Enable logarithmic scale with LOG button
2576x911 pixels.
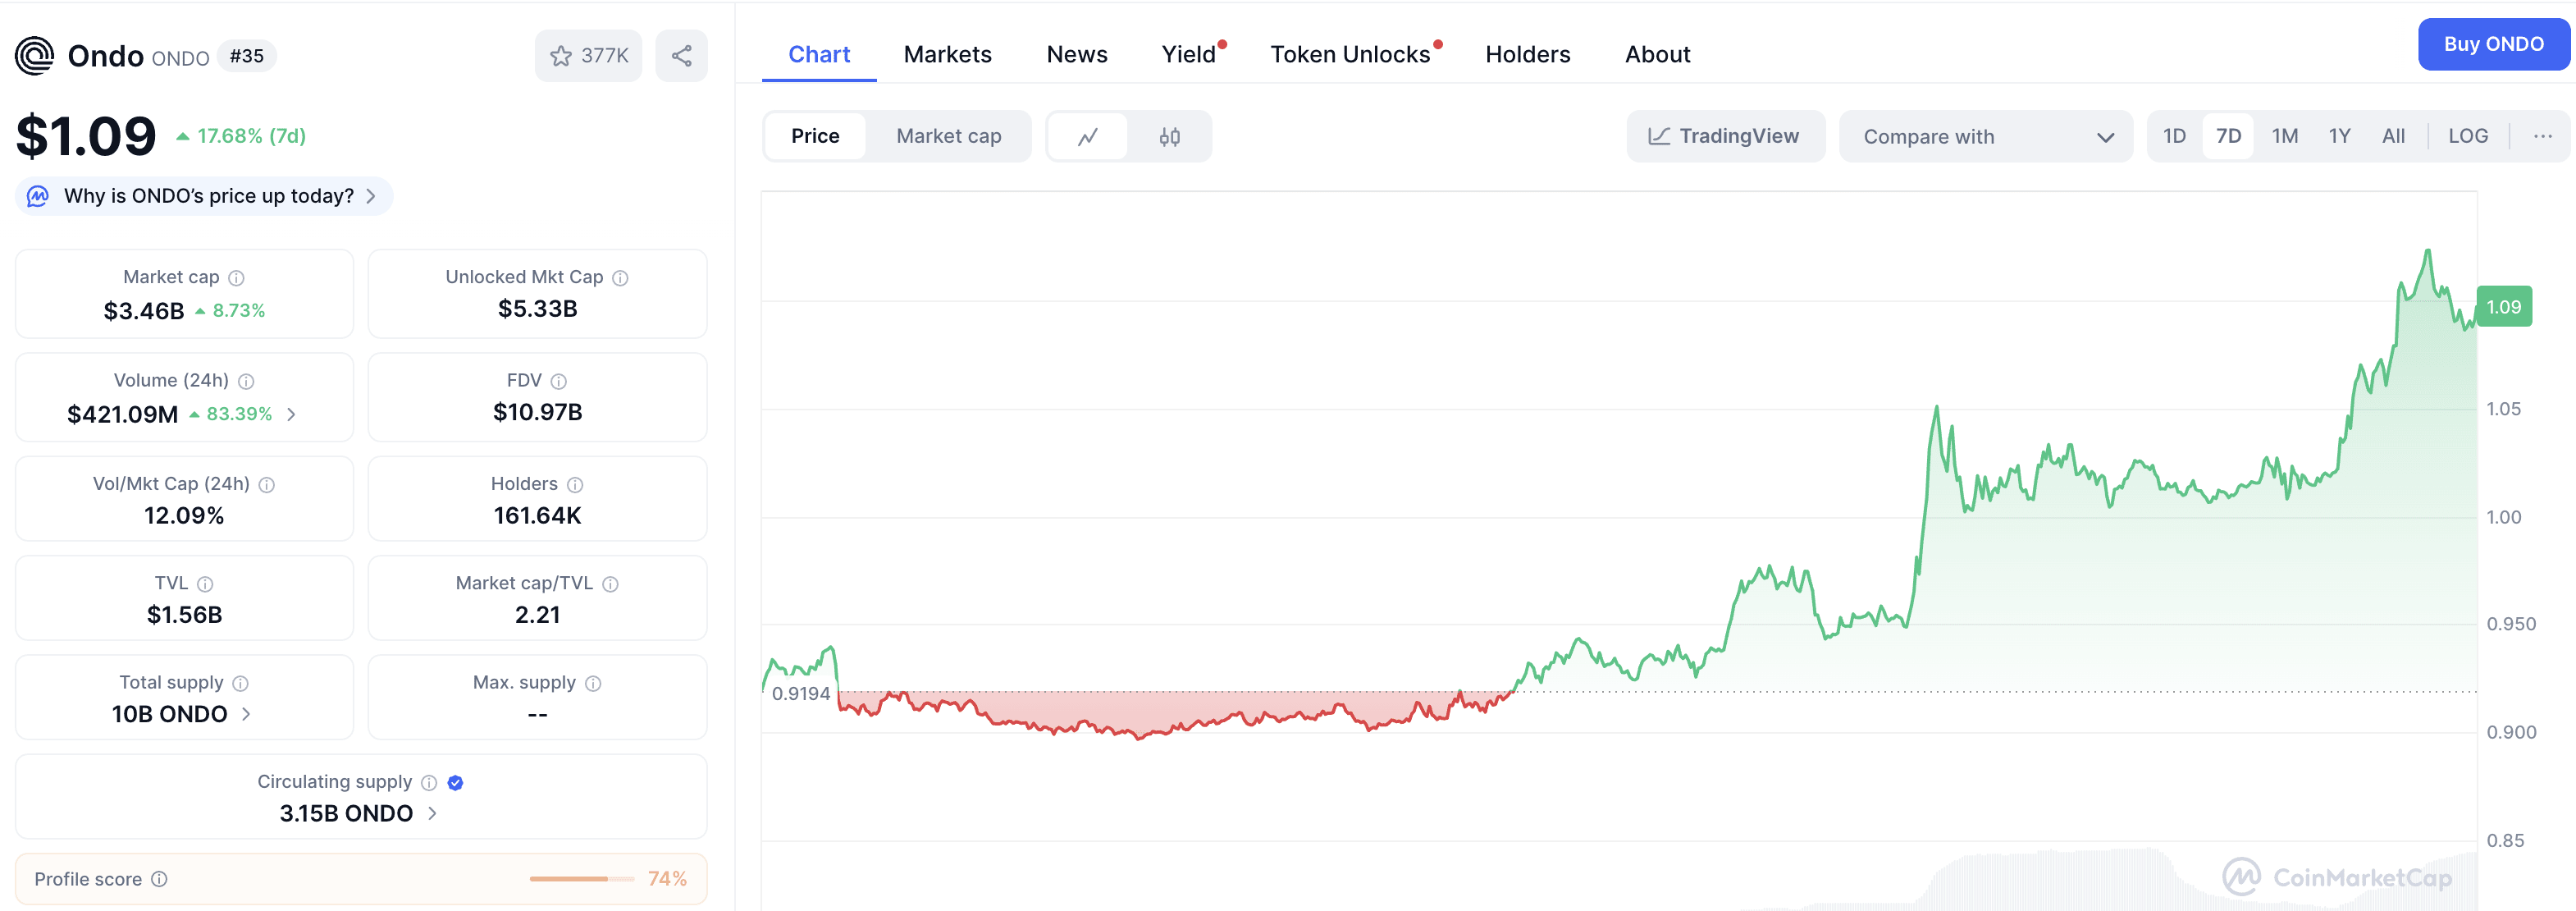(x=2468, y=136)
